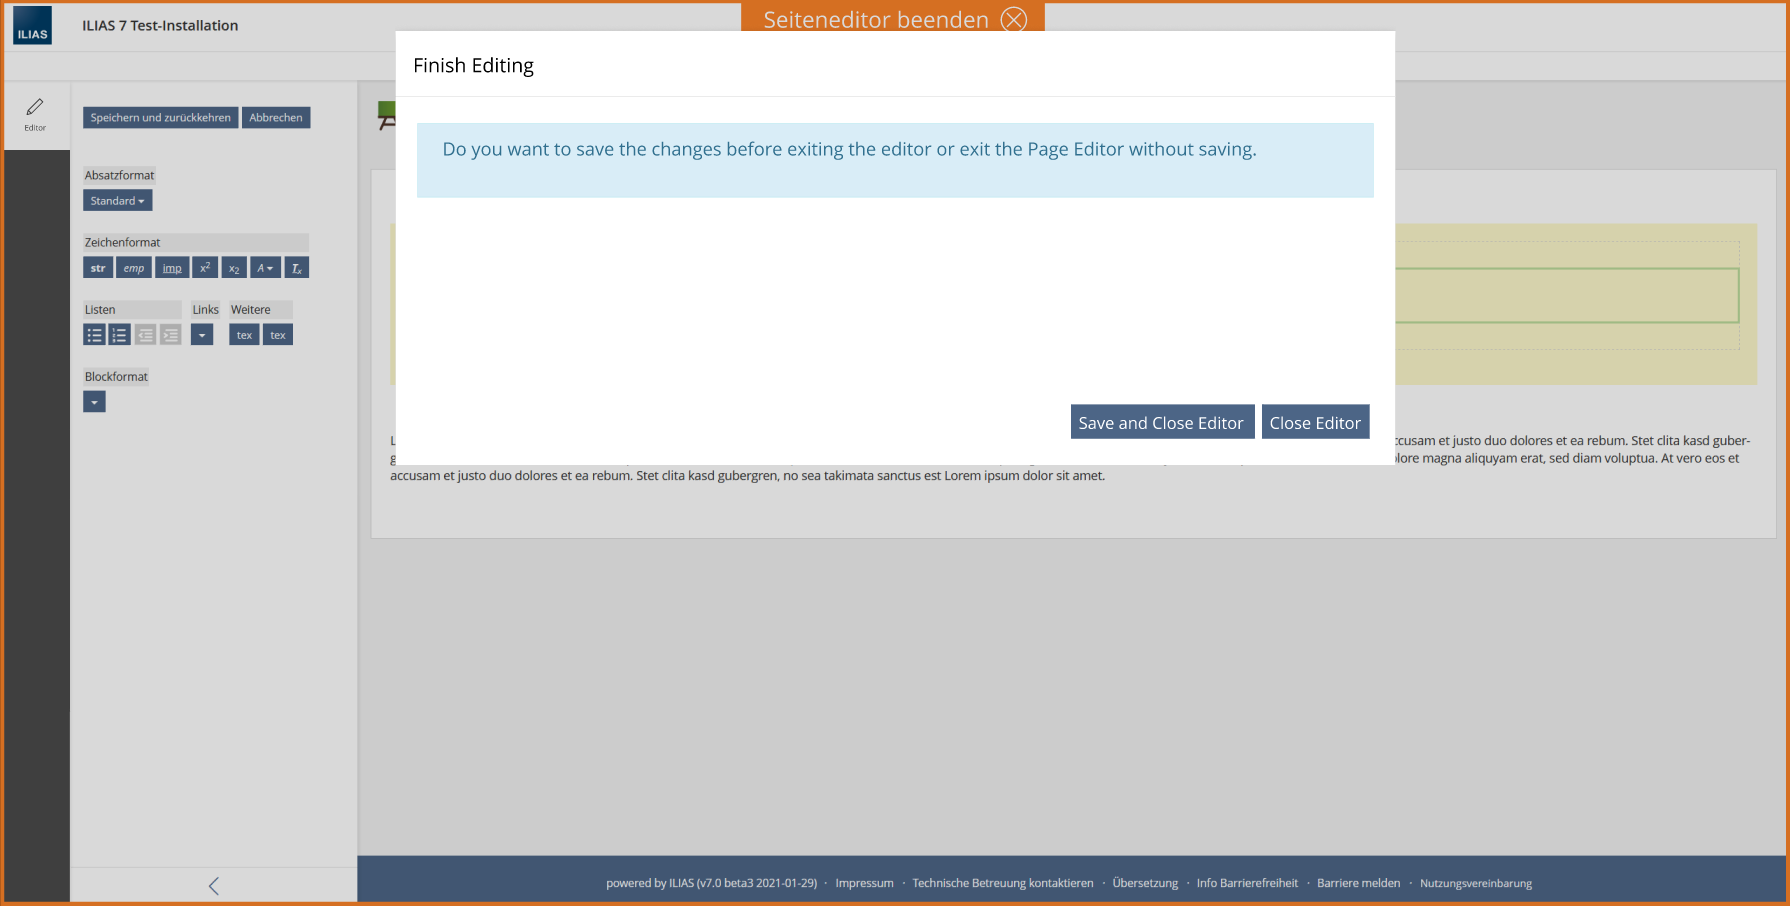The width and height of the screenshot is (1790, 906).
Task: Open Technische Betreuung kontaktieren link
Action: click(x=1003, y=884)
